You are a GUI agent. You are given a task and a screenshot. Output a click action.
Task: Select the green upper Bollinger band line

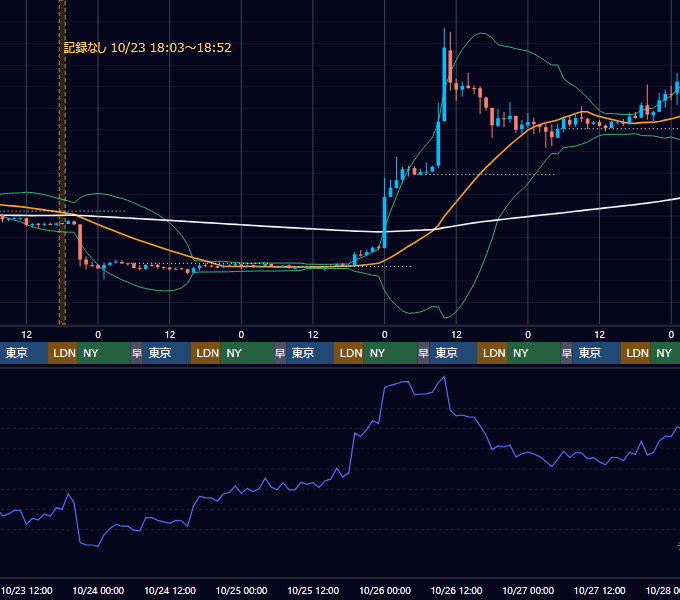[x=529, y=52]
